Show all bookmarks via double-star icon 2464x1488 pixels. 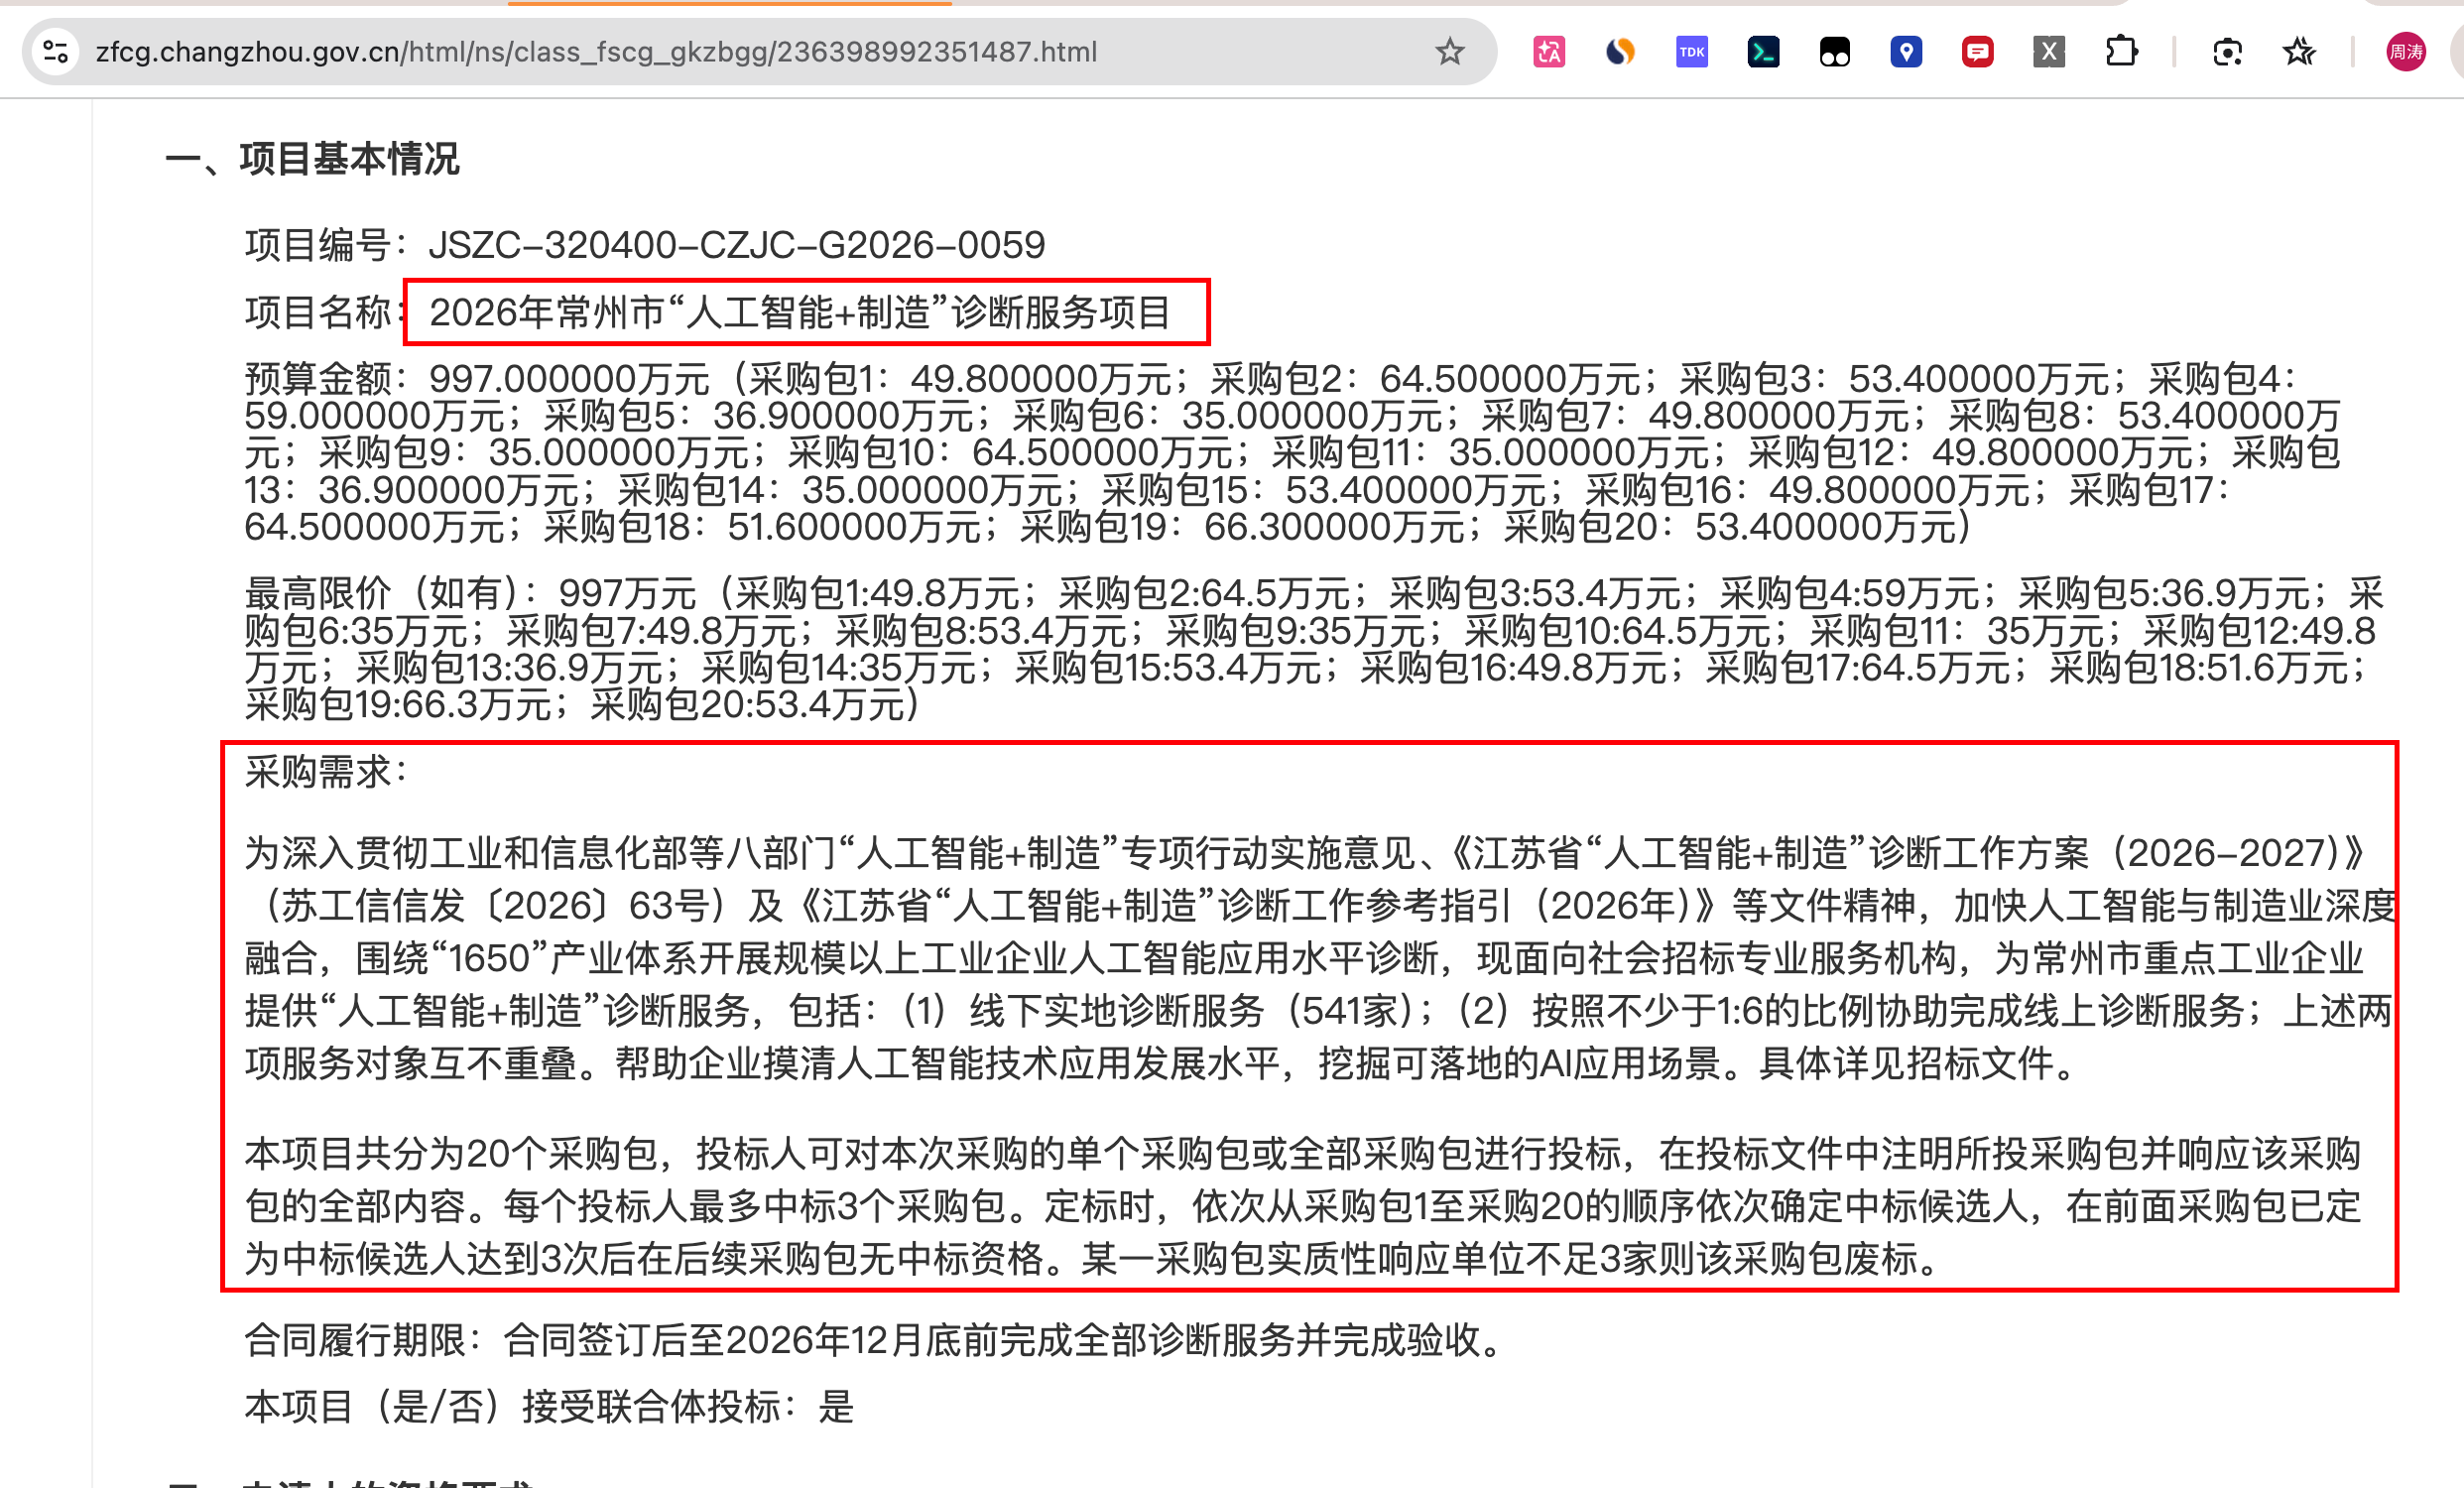[2299, 52]
